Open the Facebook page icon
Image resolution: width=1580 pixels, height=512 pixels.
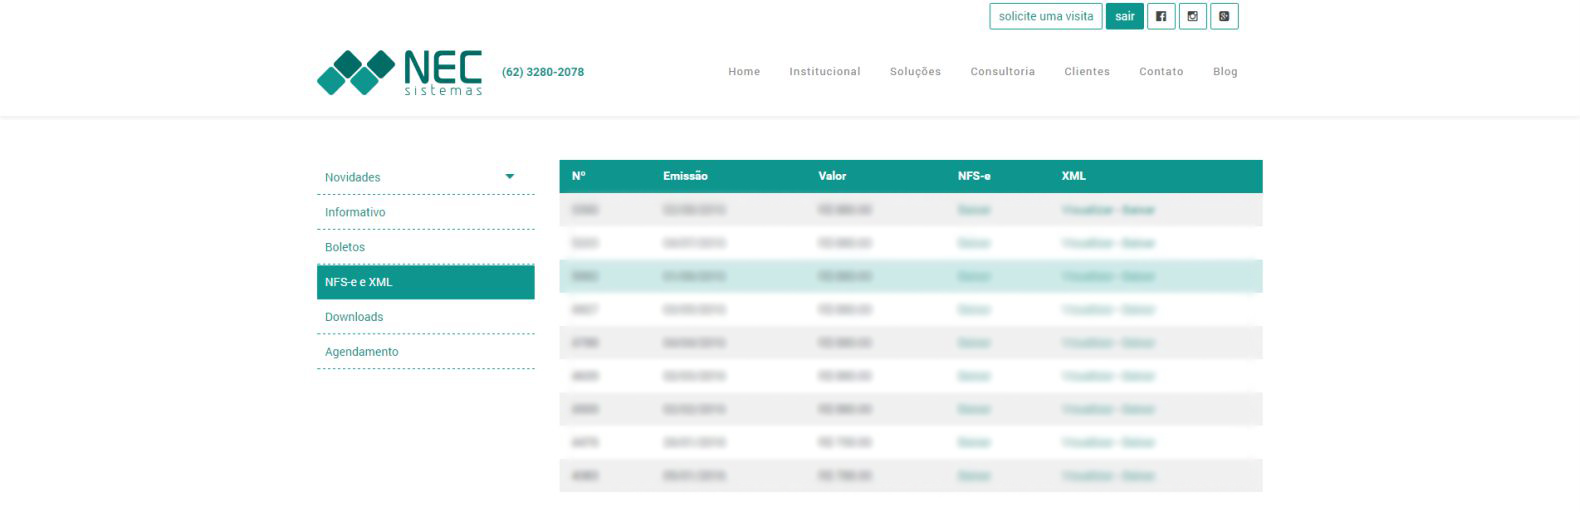pyautogui.click(x=1160, y=17)
